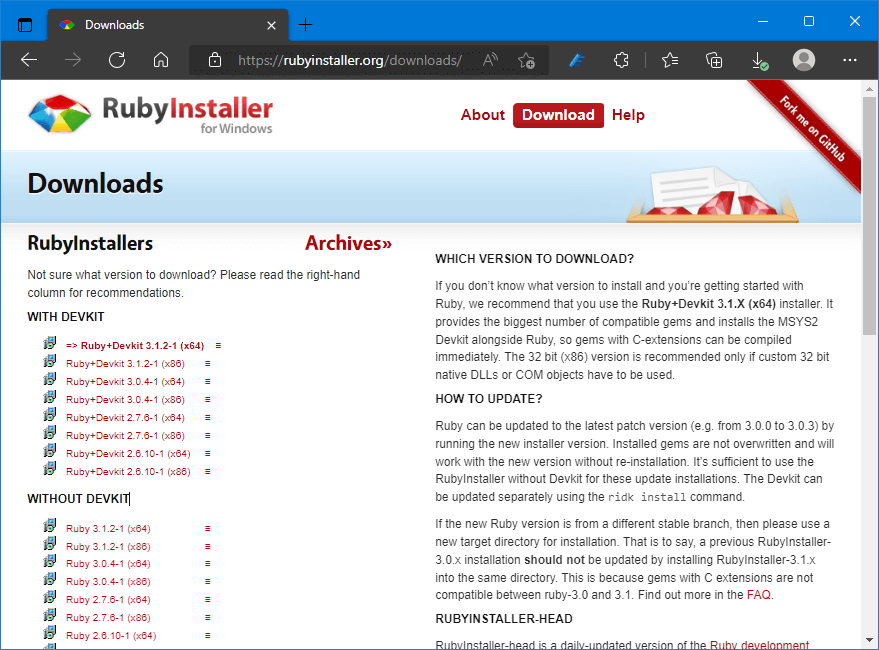Open the Ruby development link
Viewport: 879px width, 650px height.
[760, 644]
